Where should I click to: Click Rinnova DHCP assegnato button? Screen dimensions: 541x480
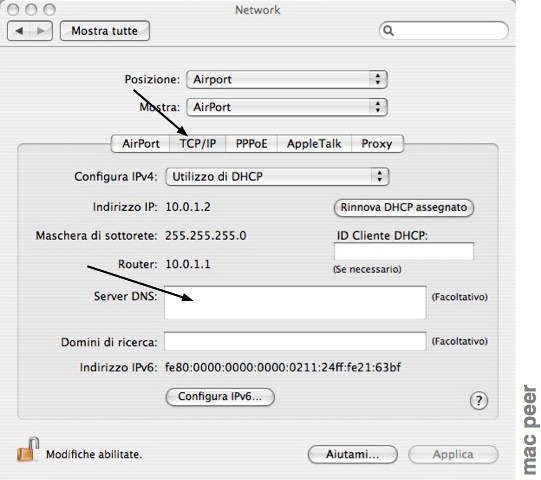point(404,207)
